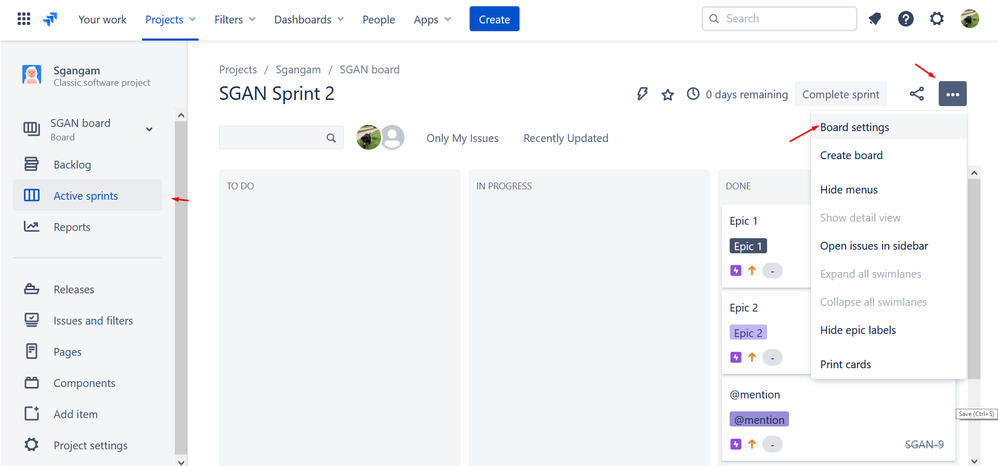
Task: Select Hide epic labels option
Action: pyautogui.click(x=889, y=330)
